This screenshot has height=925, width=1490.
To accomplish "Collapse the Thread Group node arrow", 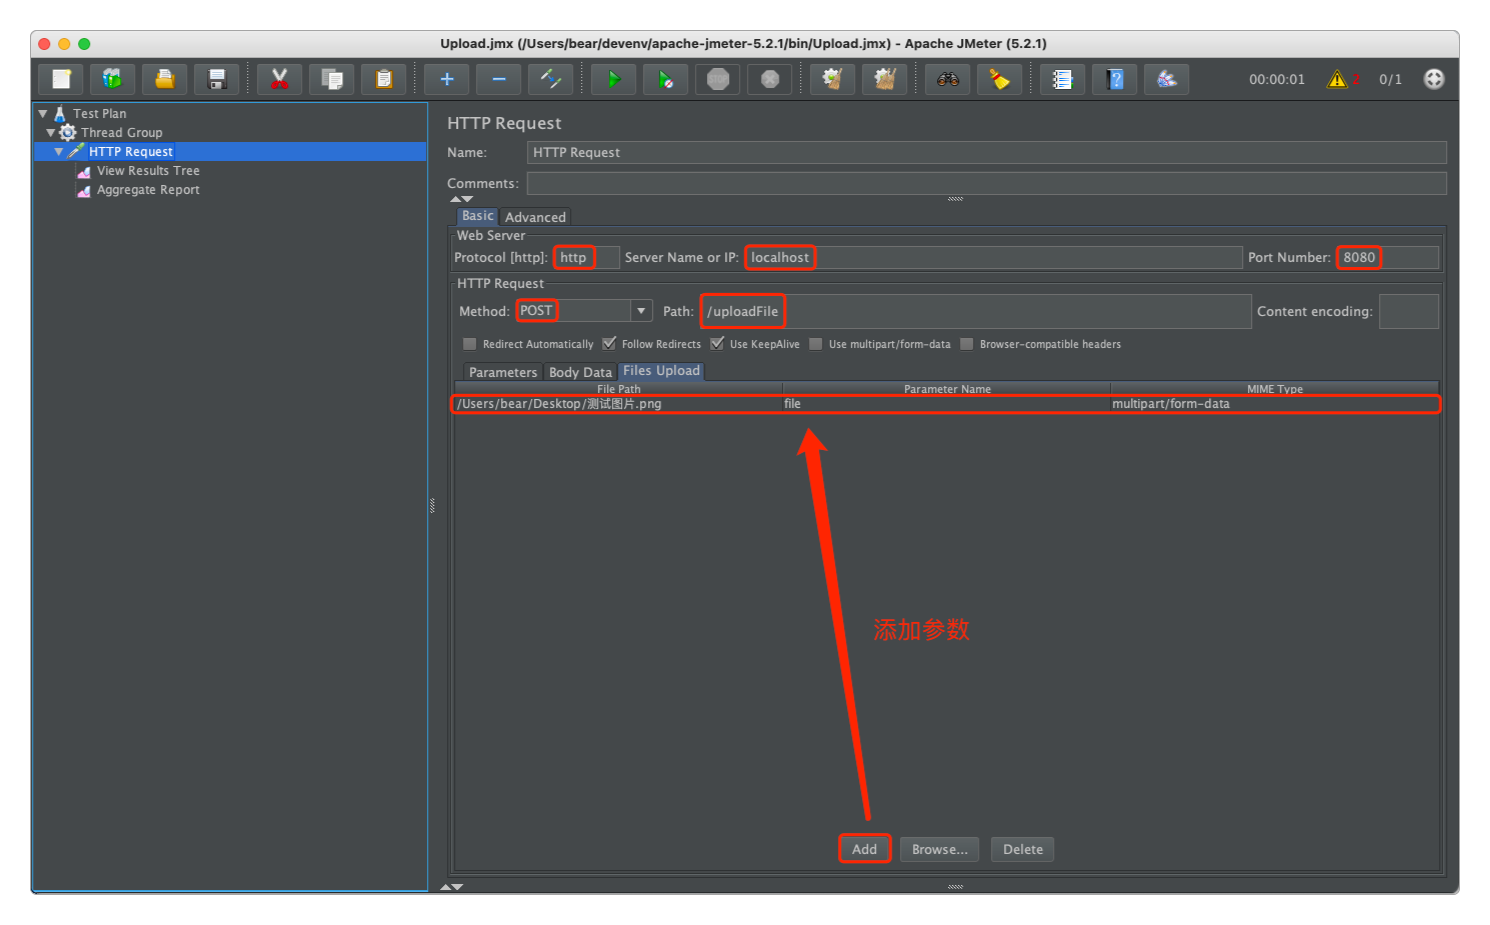I will [51, 133].
